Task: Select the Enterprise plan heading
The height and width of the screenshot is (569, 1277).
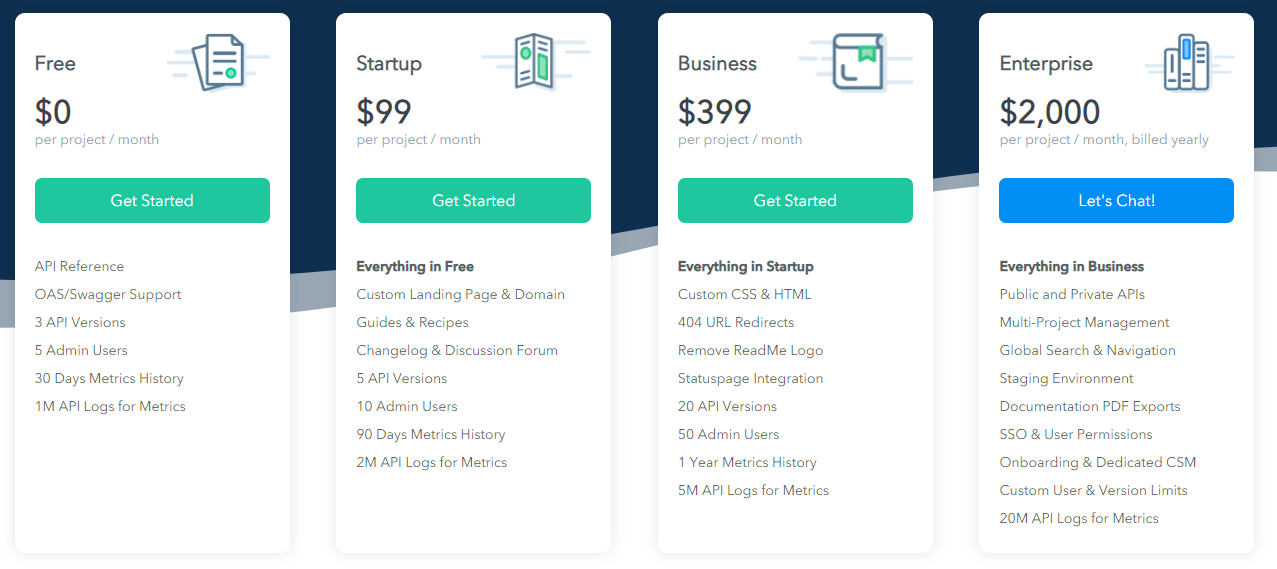Action: click(1046, 64)
